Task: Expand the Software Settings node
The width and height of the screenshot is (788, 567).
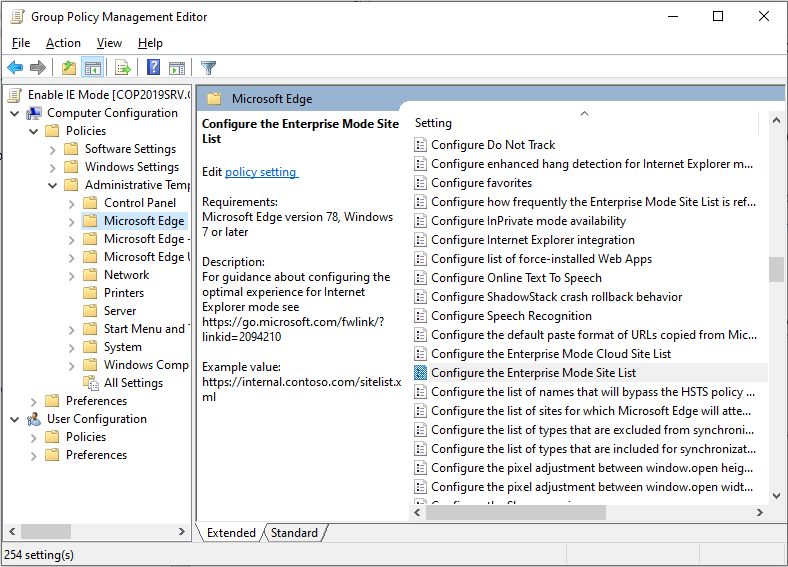Action: click(53, 150)
